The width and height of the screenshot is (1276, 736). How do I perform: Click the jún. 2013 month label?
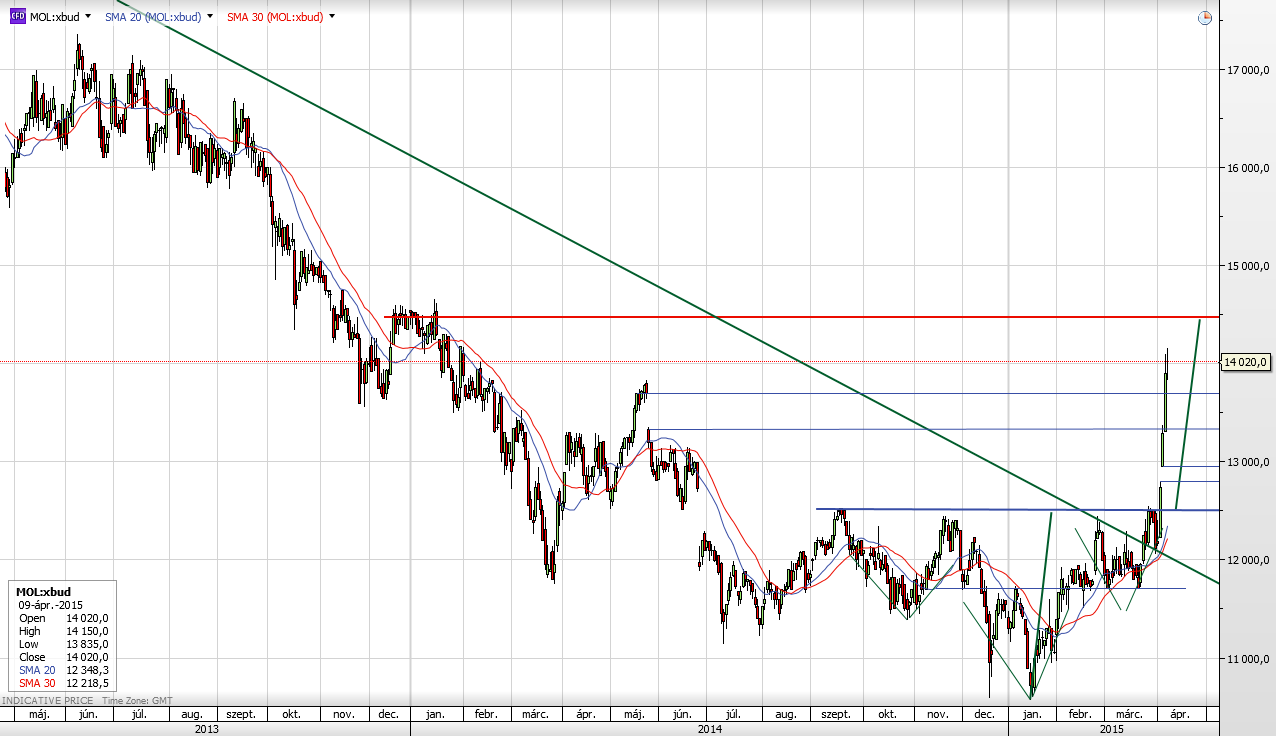[x=88, y=715]
